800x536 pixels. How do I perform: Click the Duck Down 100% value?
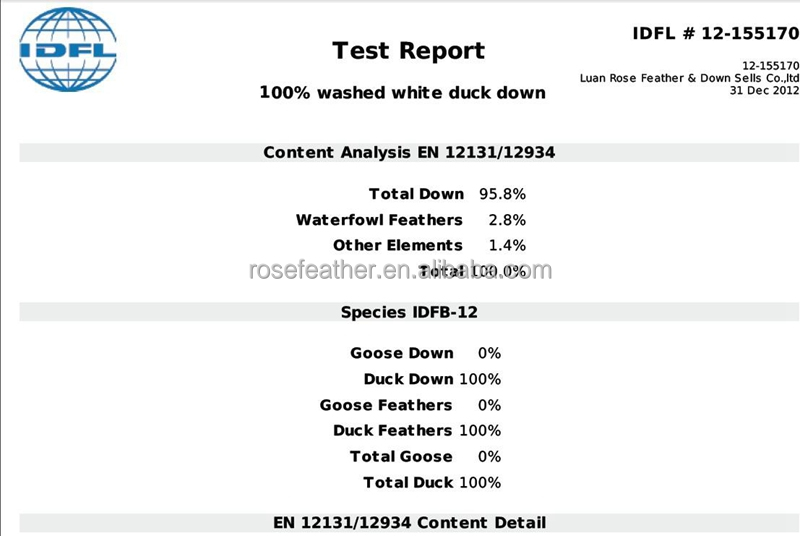(x=480, y=379)
